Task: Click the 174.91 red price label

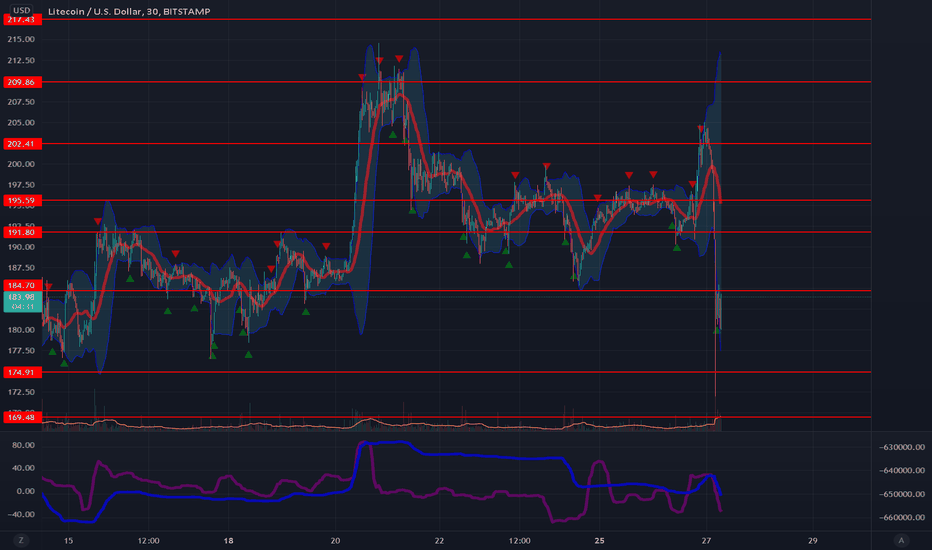Action: tap(23, 372)
